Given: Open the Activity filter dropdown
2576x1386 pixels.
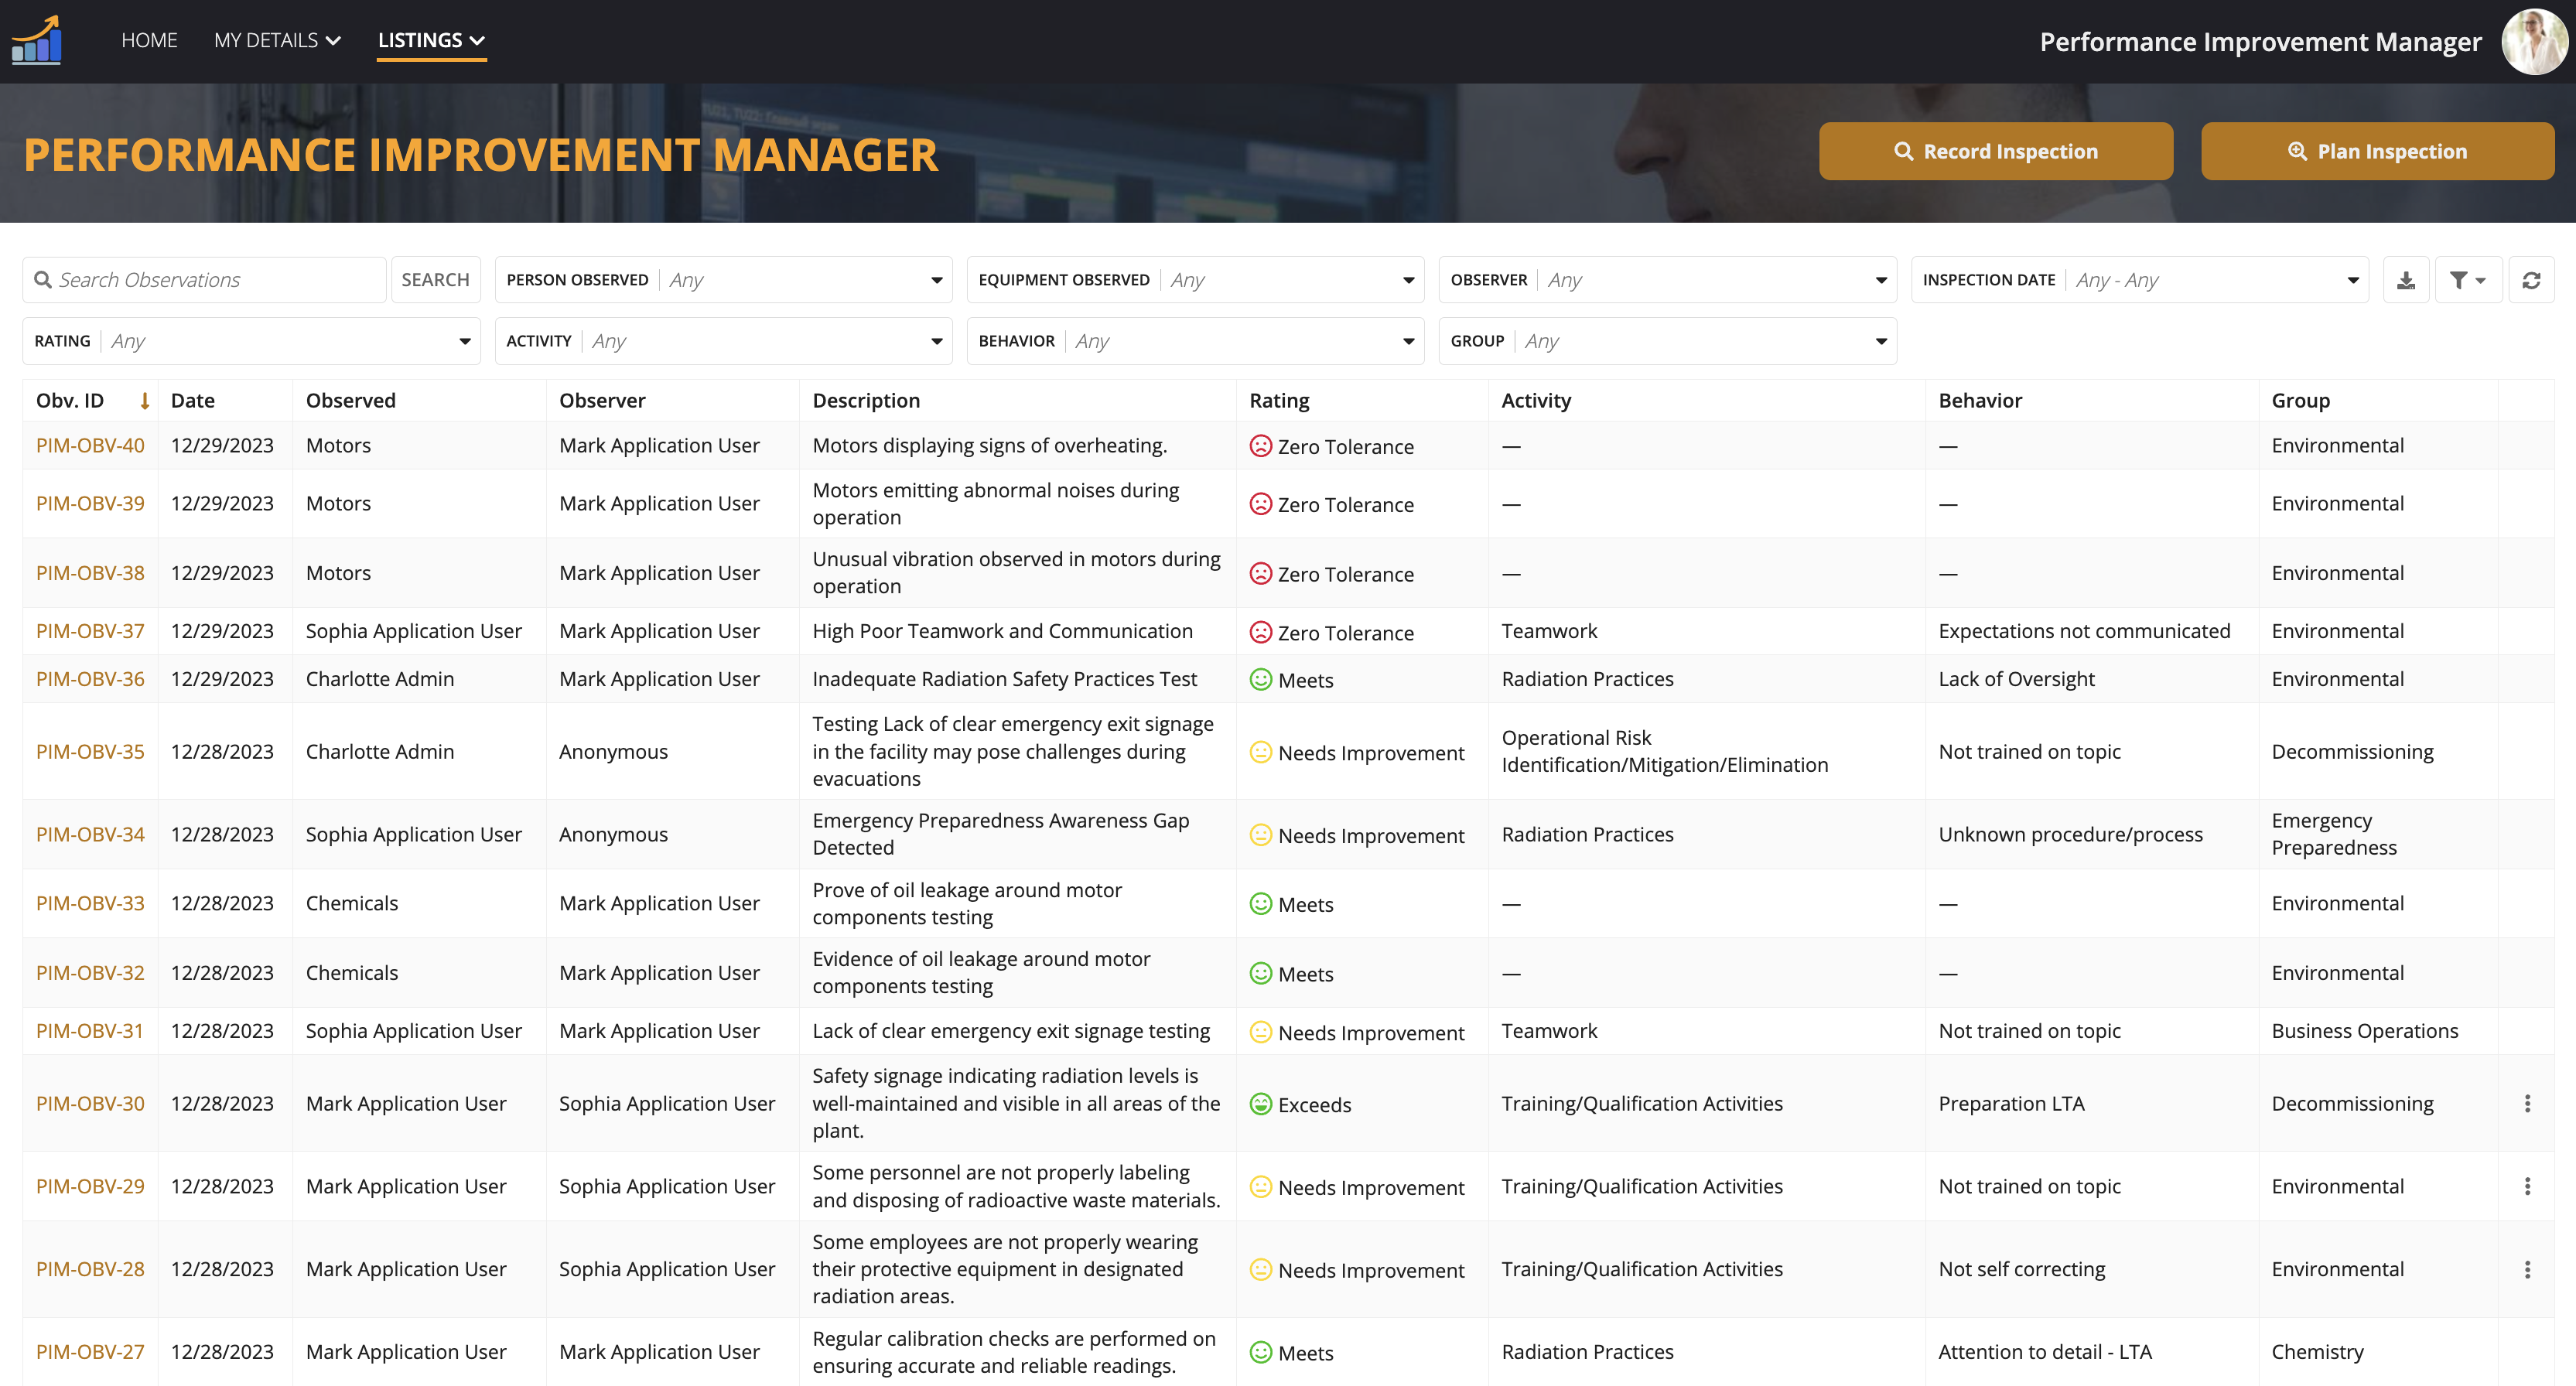Looking at the screenshot, I should coord(723,341).
